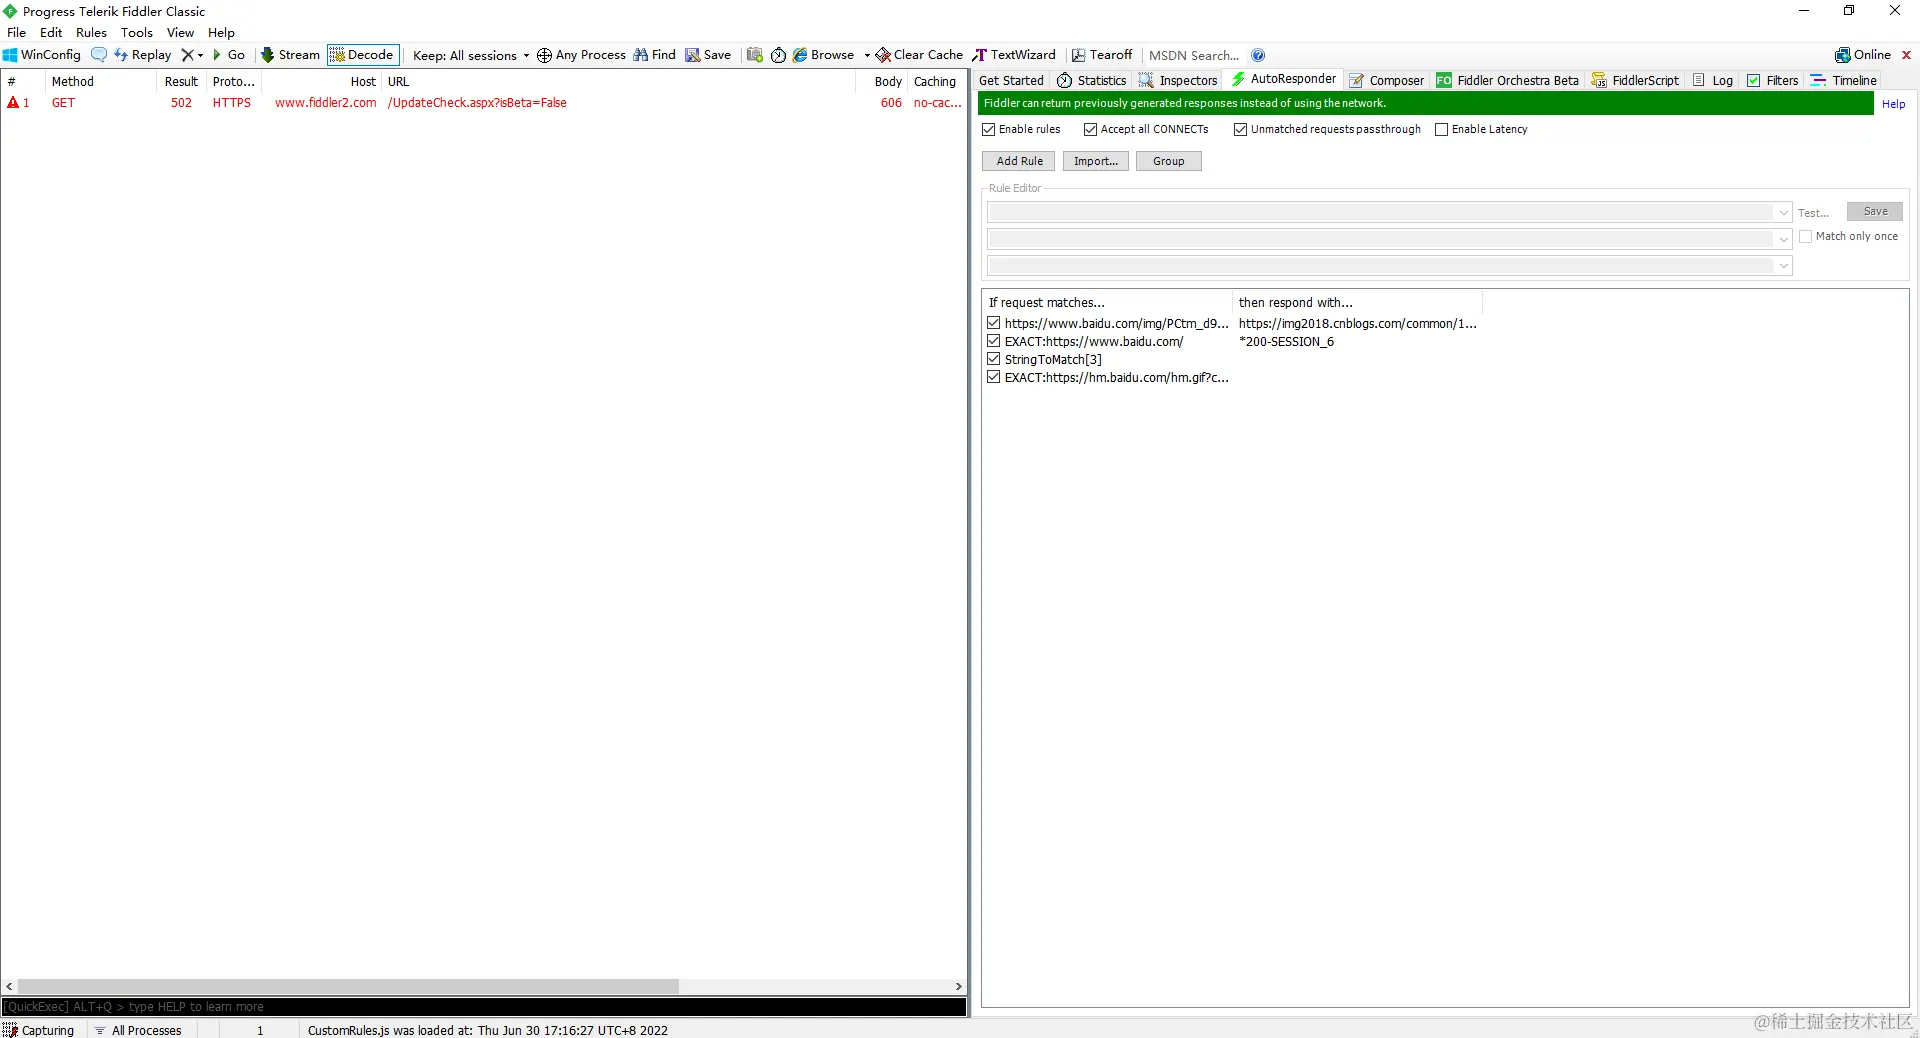The image size is (1920, 1038).
Task: Open Find sessions binoculars
Action: tap(655, 55)
